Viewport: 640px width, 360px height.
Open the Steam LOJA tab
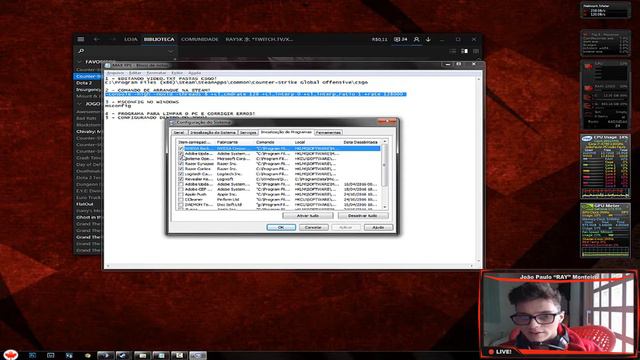[131, 39]
